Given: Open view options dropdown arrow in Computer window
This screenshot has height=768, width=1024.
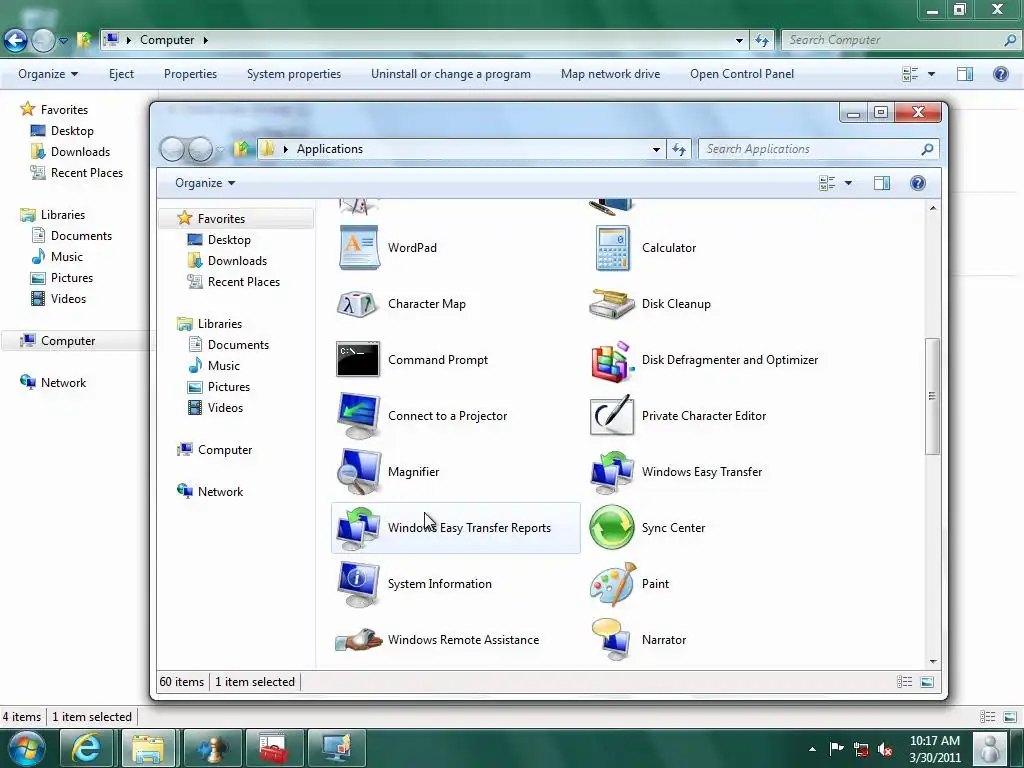Looking at the screenshot, I should [x=931, y=74].
